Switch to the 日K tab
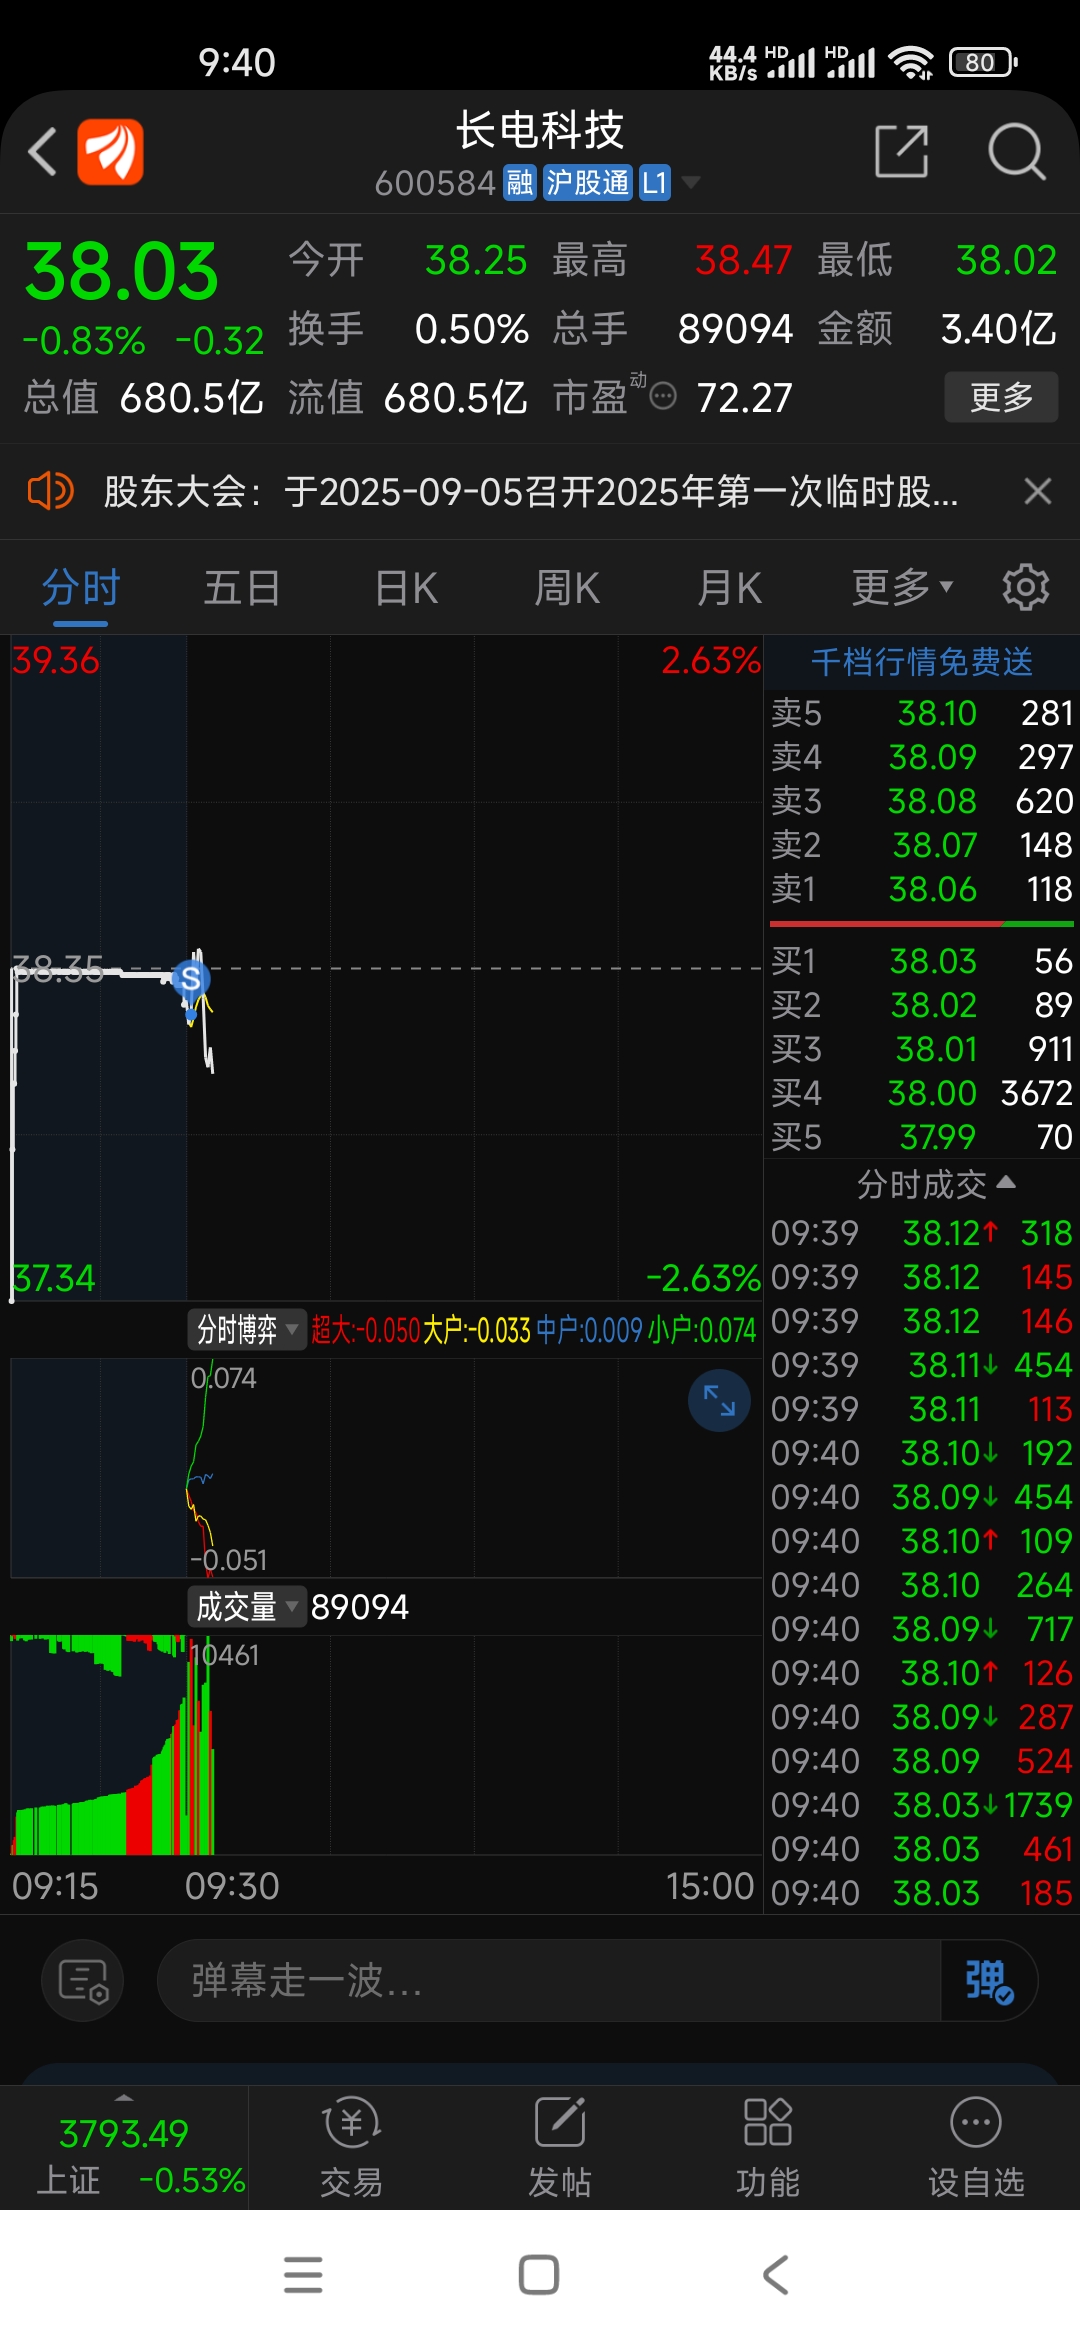This screenshot has width=1080, height=2340. click(406, 587)
